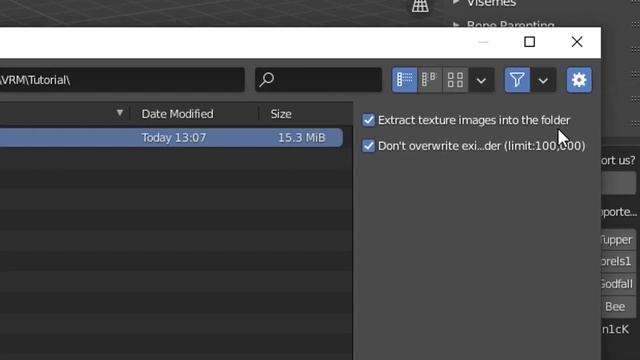Switch to horizontal list display mode
The image size is (640, 360).
click(430, 80)
